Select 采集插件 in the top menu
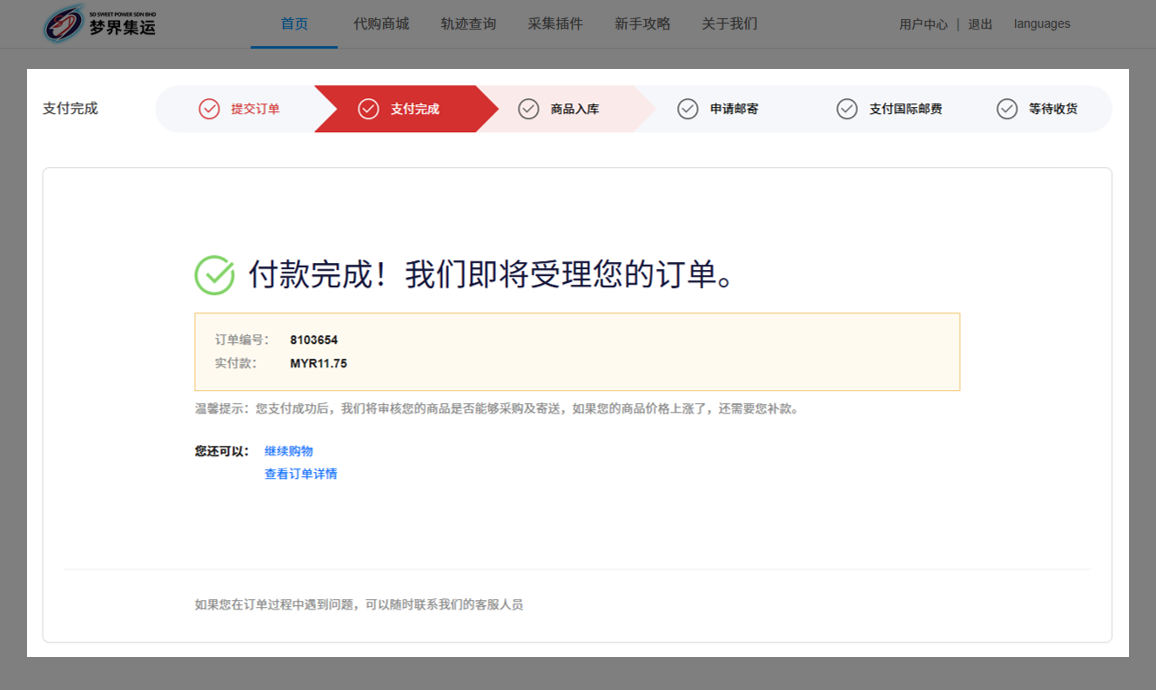 pos(555,24)
